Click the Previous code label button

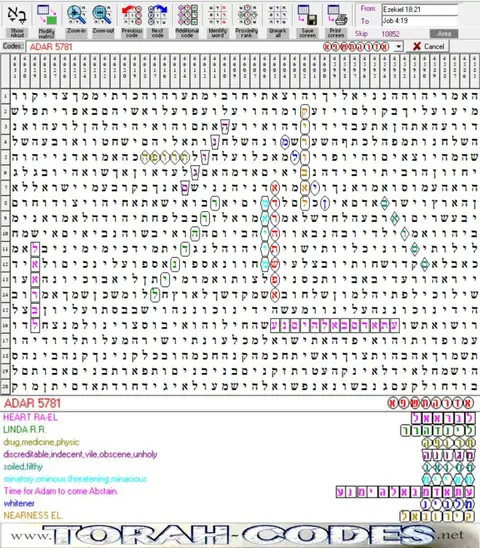point(132,33)
